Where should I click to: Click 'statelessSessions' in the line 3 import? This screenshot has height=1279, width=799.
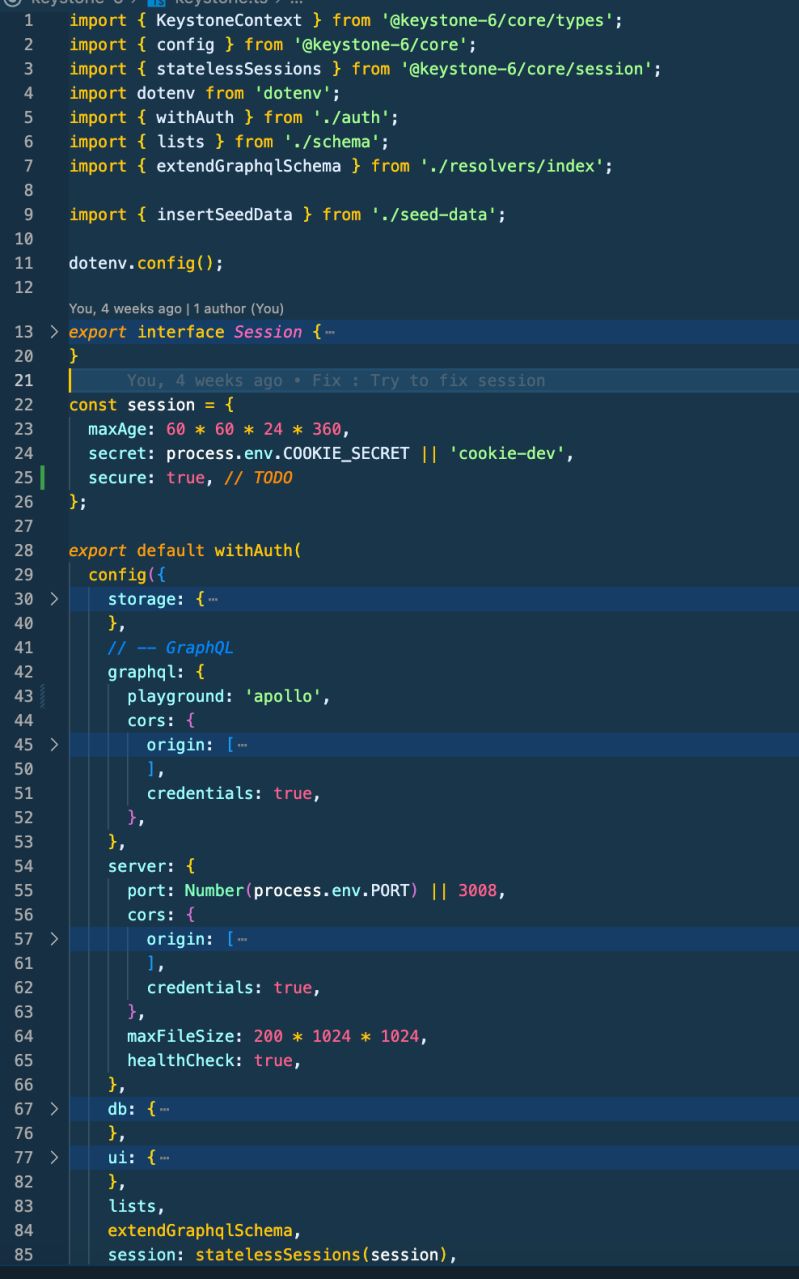(x=239, y=69)
